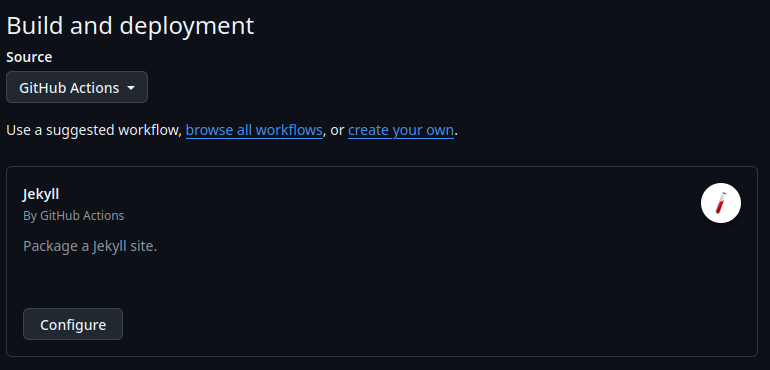This screenshot has width=770, height=370.
Task: Select the Jekyll workflow title
Action: 41,194
